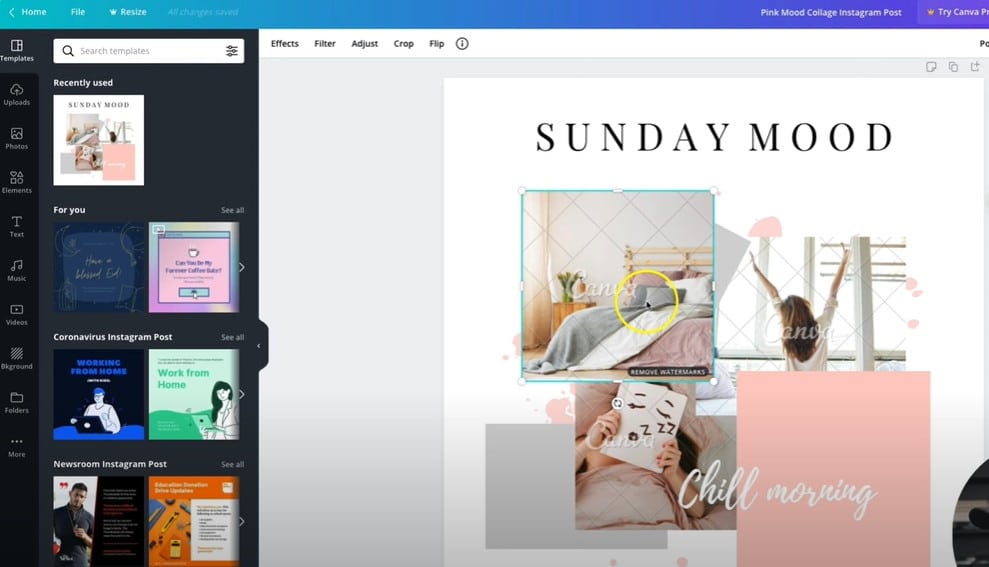Open the Videos sidebar tab
The image size is (989, 567).
[17, 315]
